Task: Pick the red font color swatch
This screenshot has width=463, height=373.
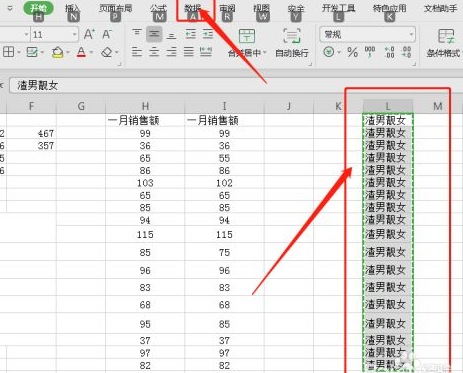Action: (x=81, y=52)
